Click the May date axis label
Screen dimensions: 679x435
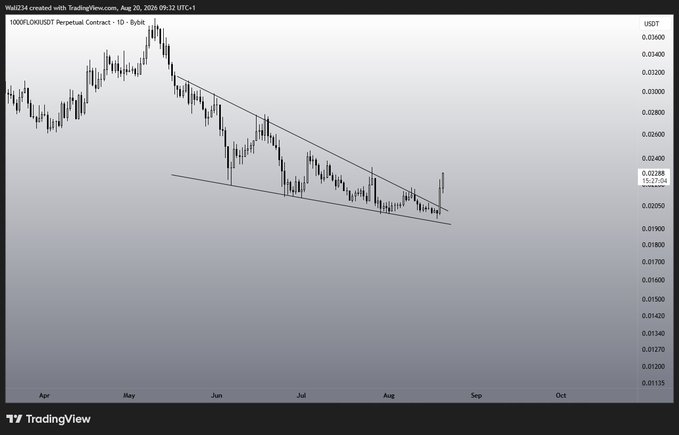(129, 396)
